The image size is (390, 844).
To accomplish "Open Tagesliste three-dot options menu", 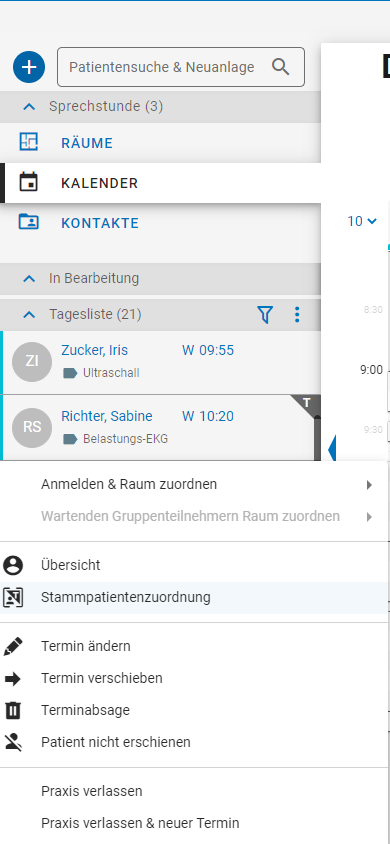I will point(297,314).
